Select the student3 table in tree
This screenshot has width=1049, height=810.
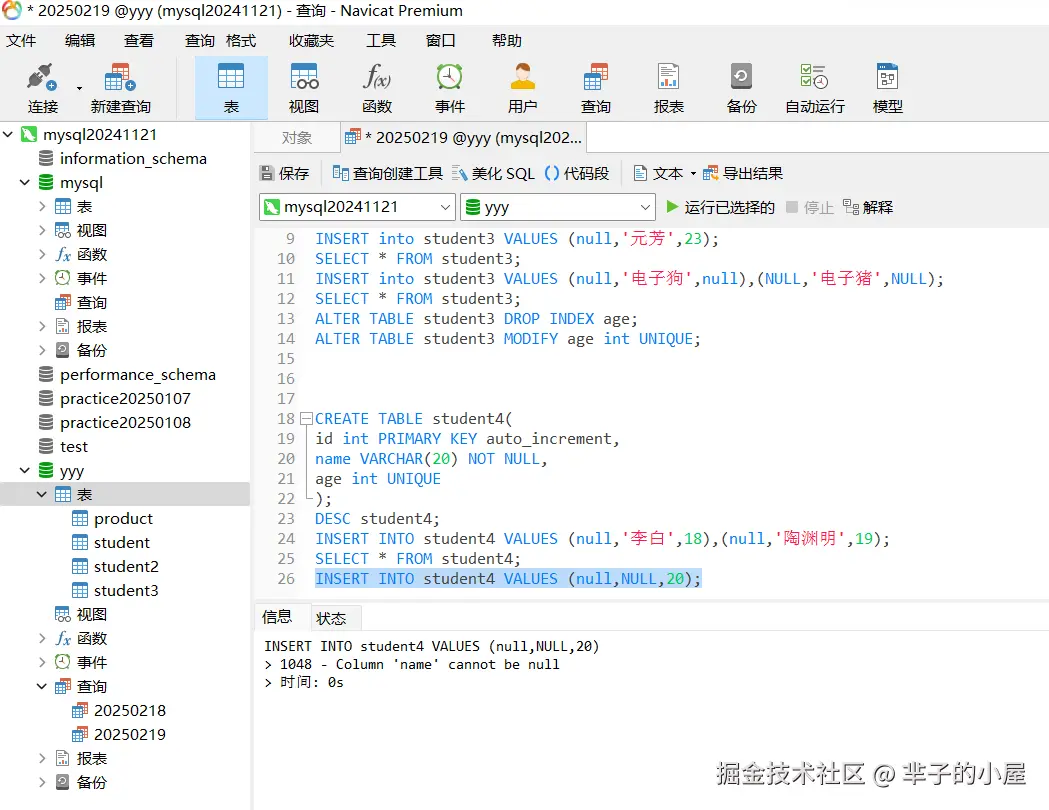coord(126,591)
